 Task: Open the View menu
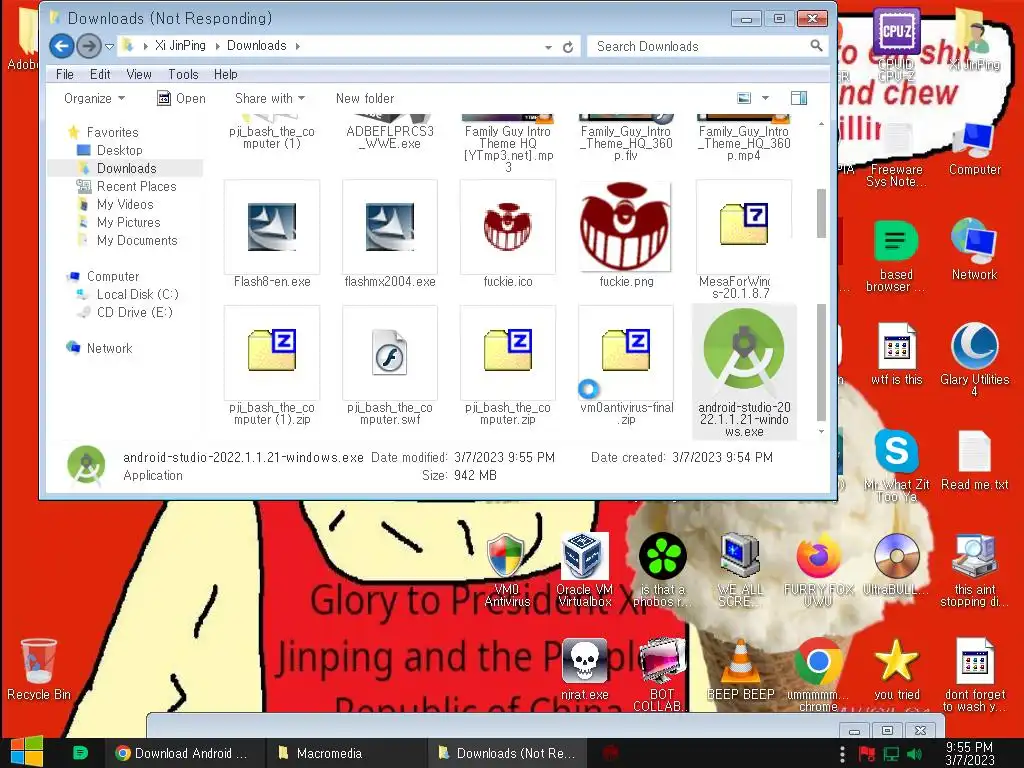click(138, 74)
